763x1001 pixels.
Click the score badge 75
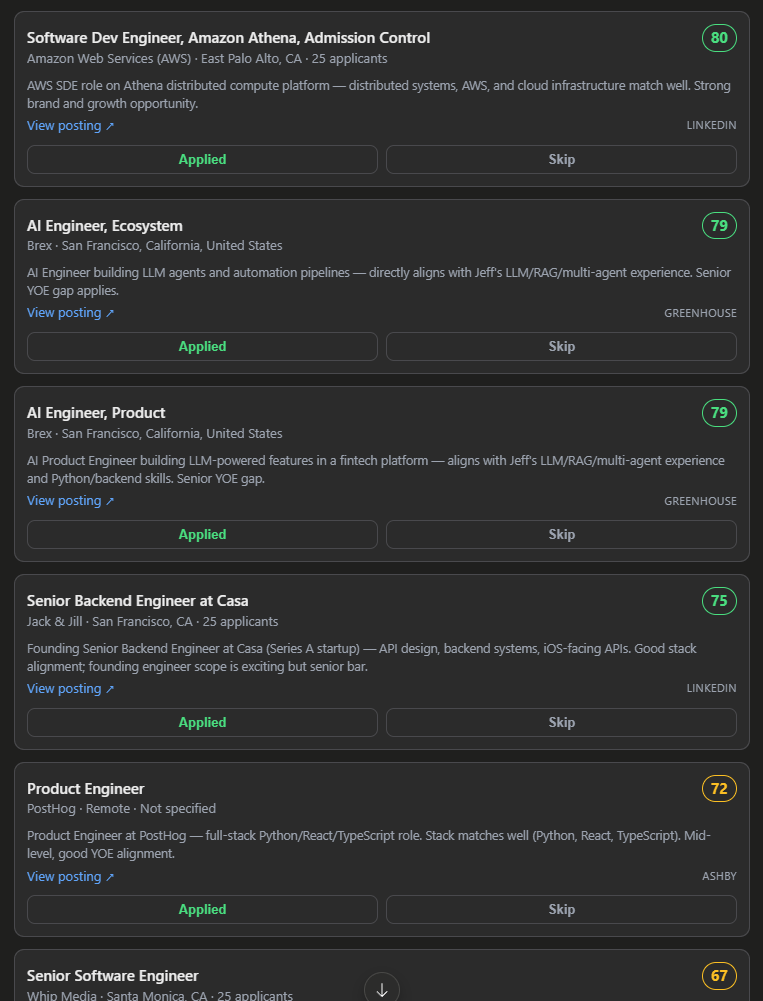(719, 601)
